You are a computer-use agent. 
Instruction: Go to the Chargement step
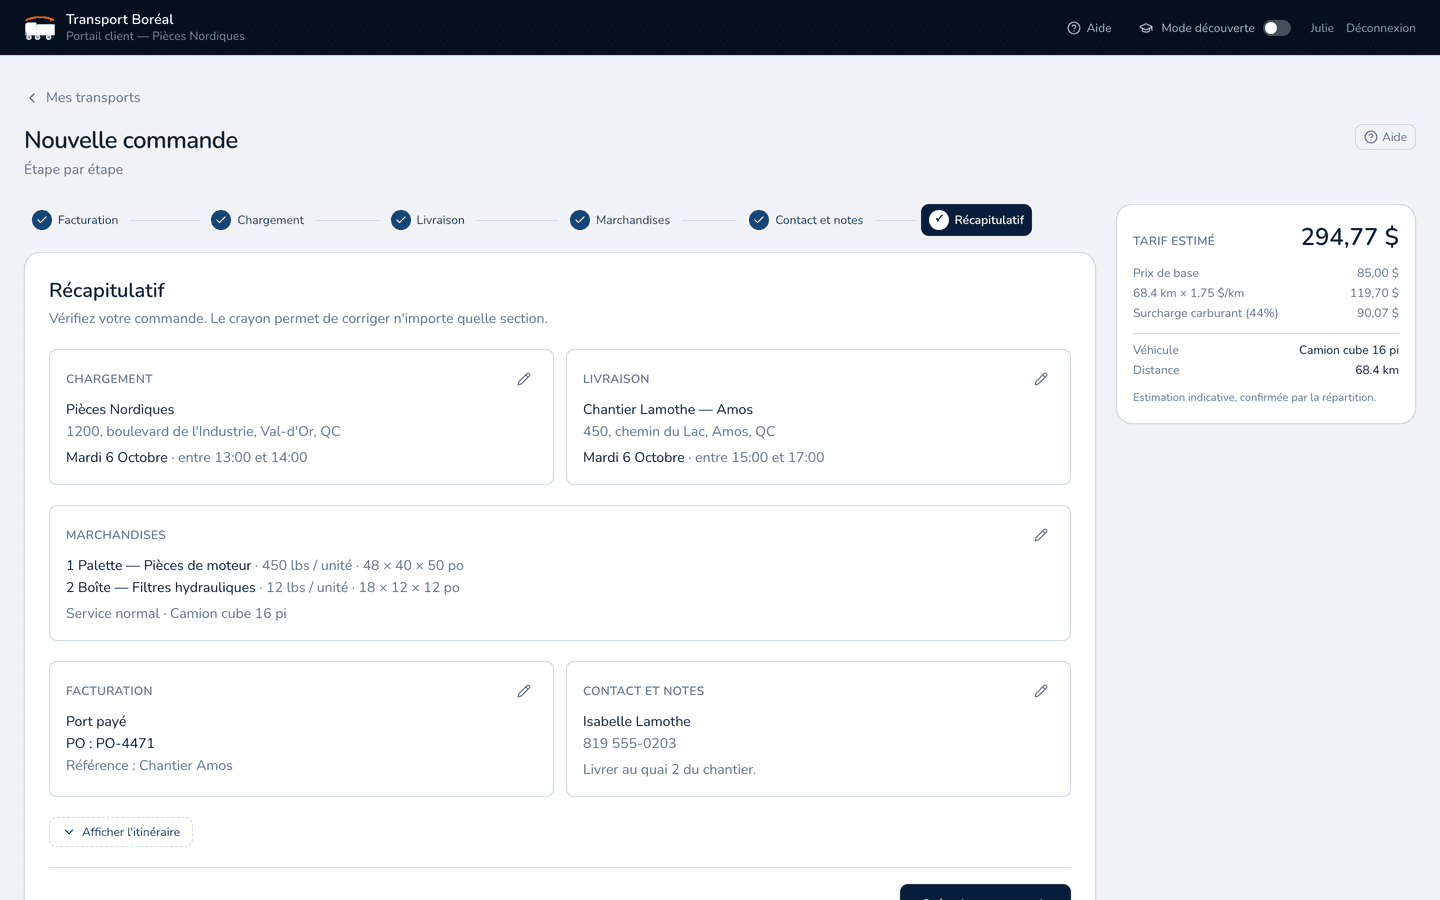pos(257,220)
